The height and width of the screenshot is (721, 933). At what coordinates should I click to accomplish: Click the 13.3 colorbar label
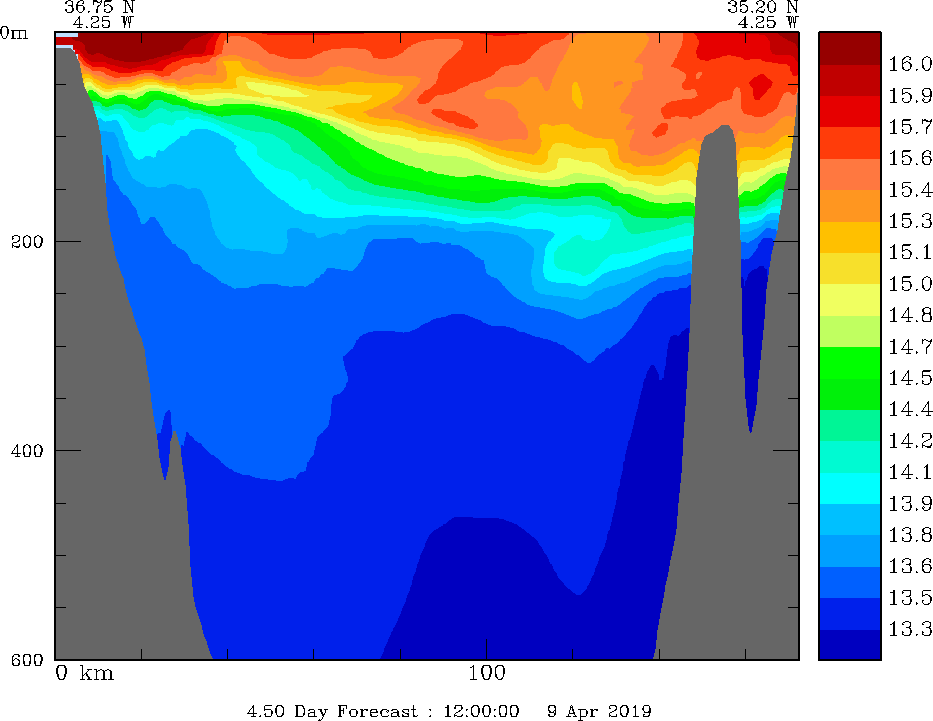pyautogui.click(x=910, y=629)
